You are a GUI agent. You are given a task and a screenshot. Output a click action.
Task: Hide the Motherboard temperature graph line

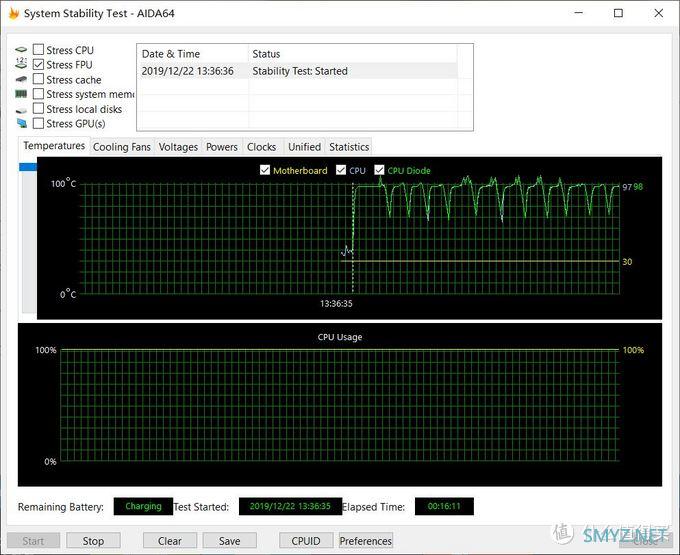point(265,170)
